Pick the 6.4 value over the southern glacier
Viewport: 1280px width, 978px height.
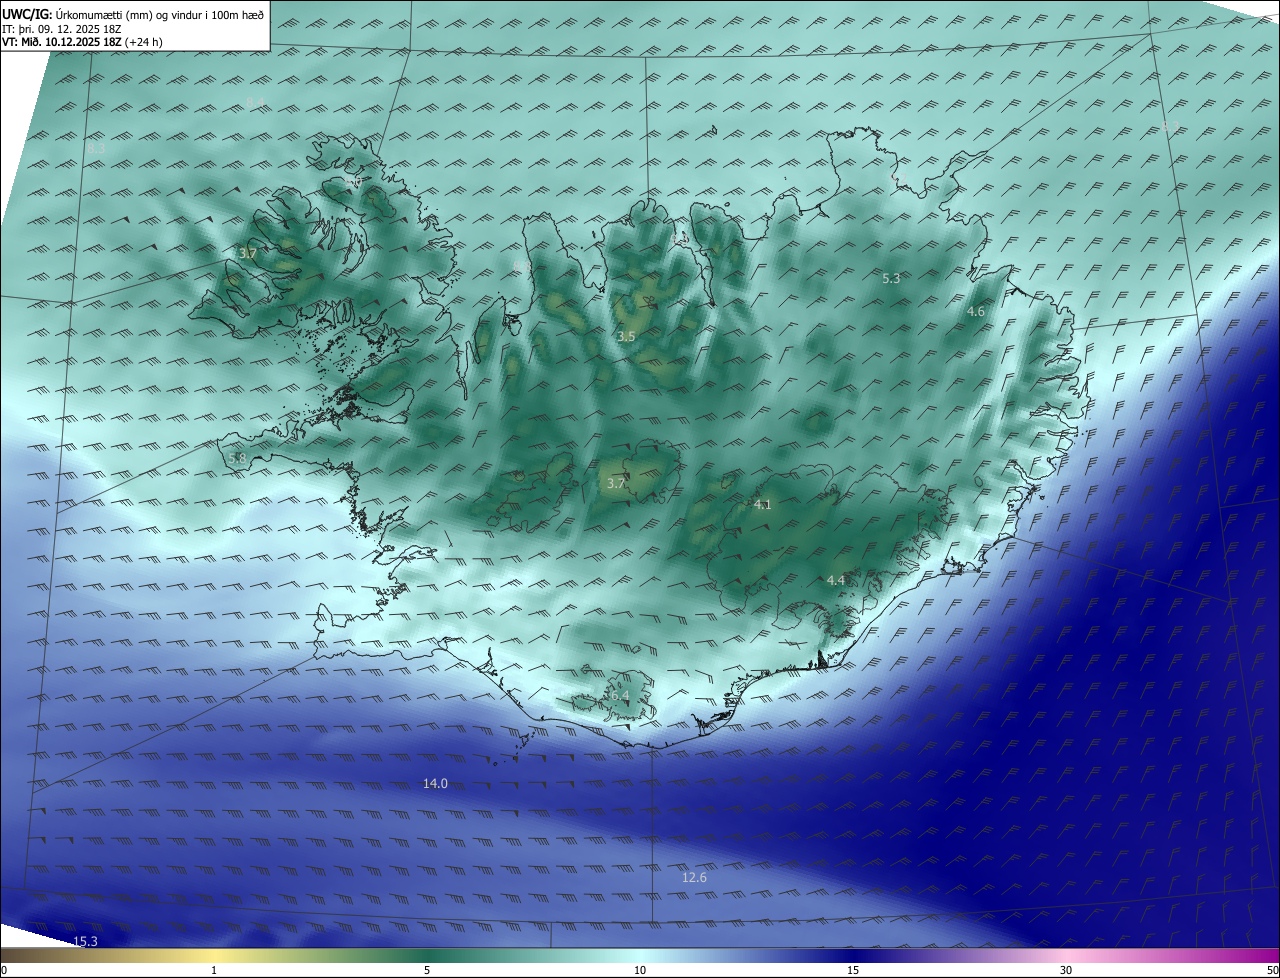point(618,695)
